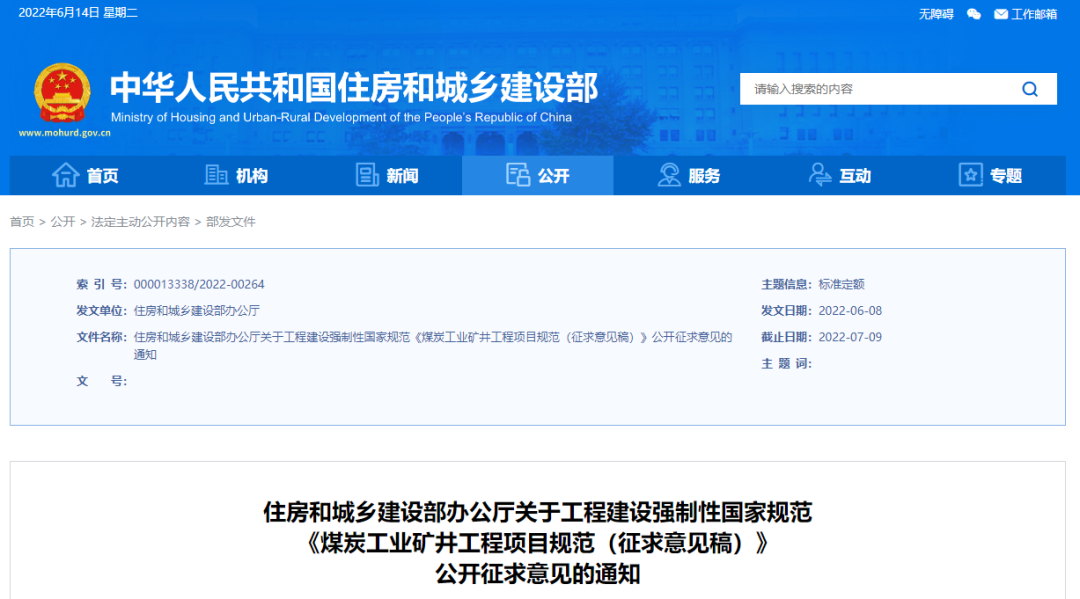Click the 专题 star icon
The width and height of the screenshot is (1080, 599).
[x=970, y=175]
